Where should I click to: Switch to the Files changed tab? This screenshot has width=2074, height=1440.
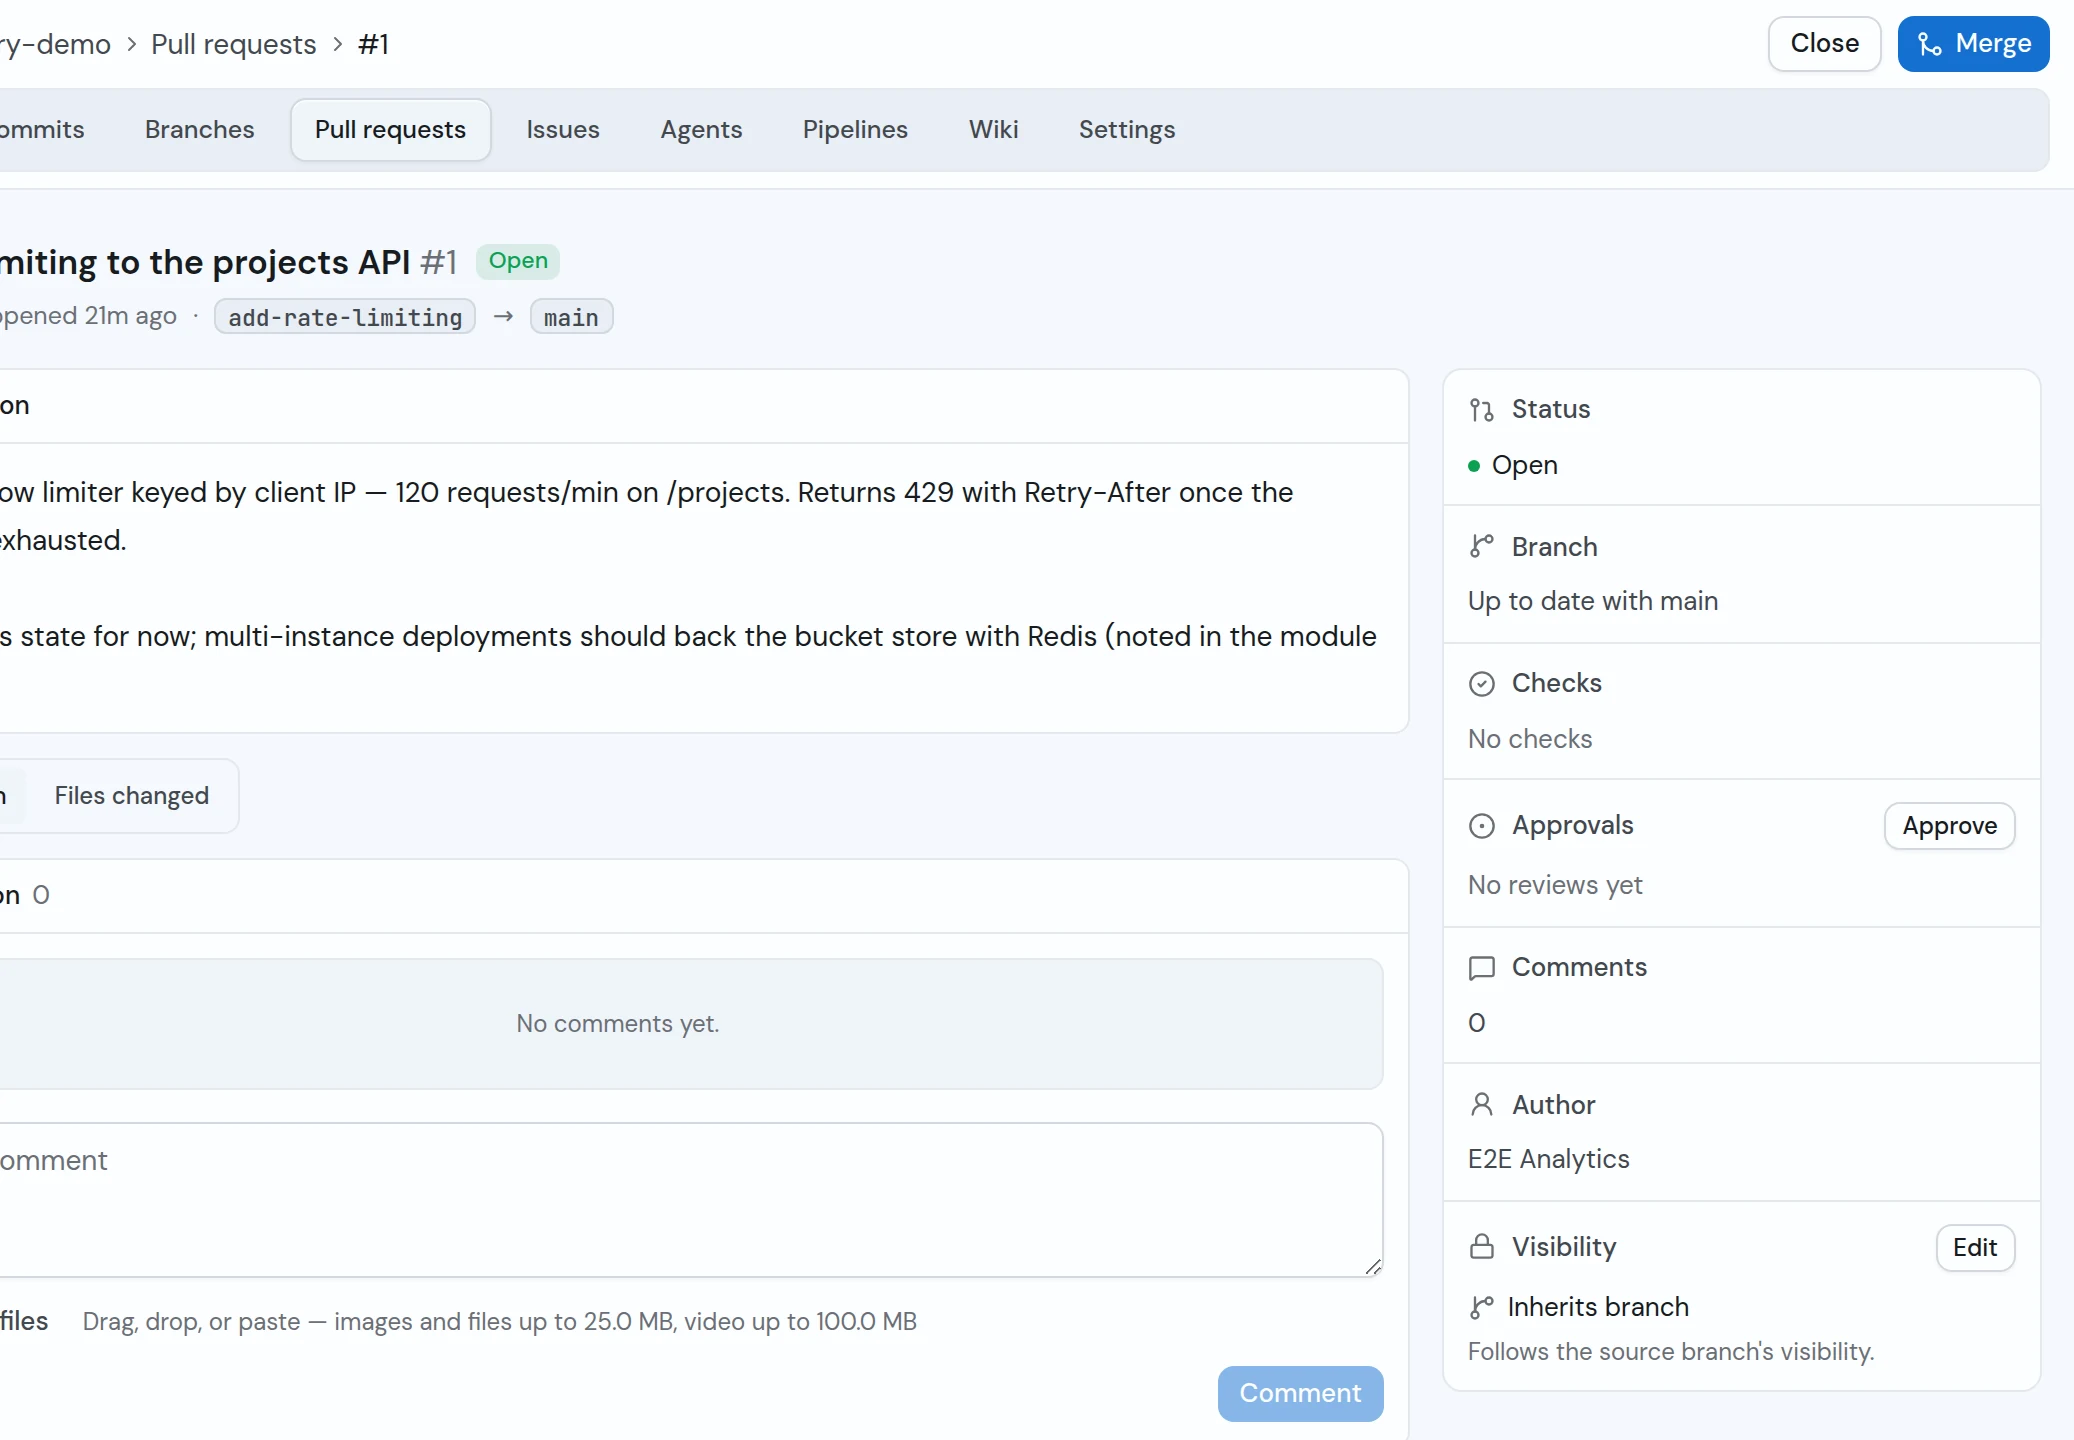[x=132, y=796]
